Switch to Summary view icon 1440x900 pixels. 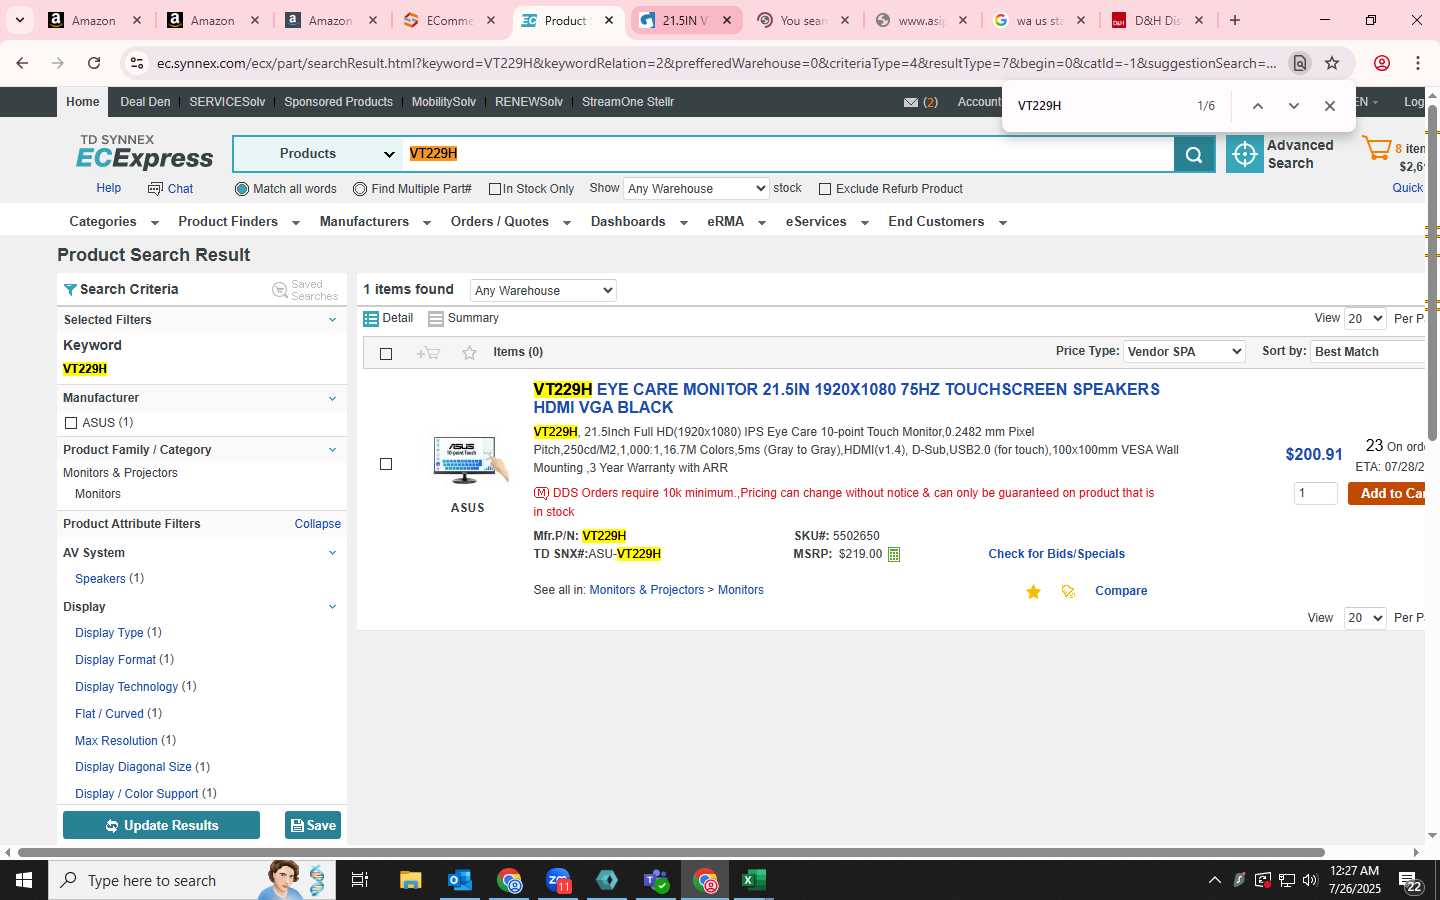[436, 318]
